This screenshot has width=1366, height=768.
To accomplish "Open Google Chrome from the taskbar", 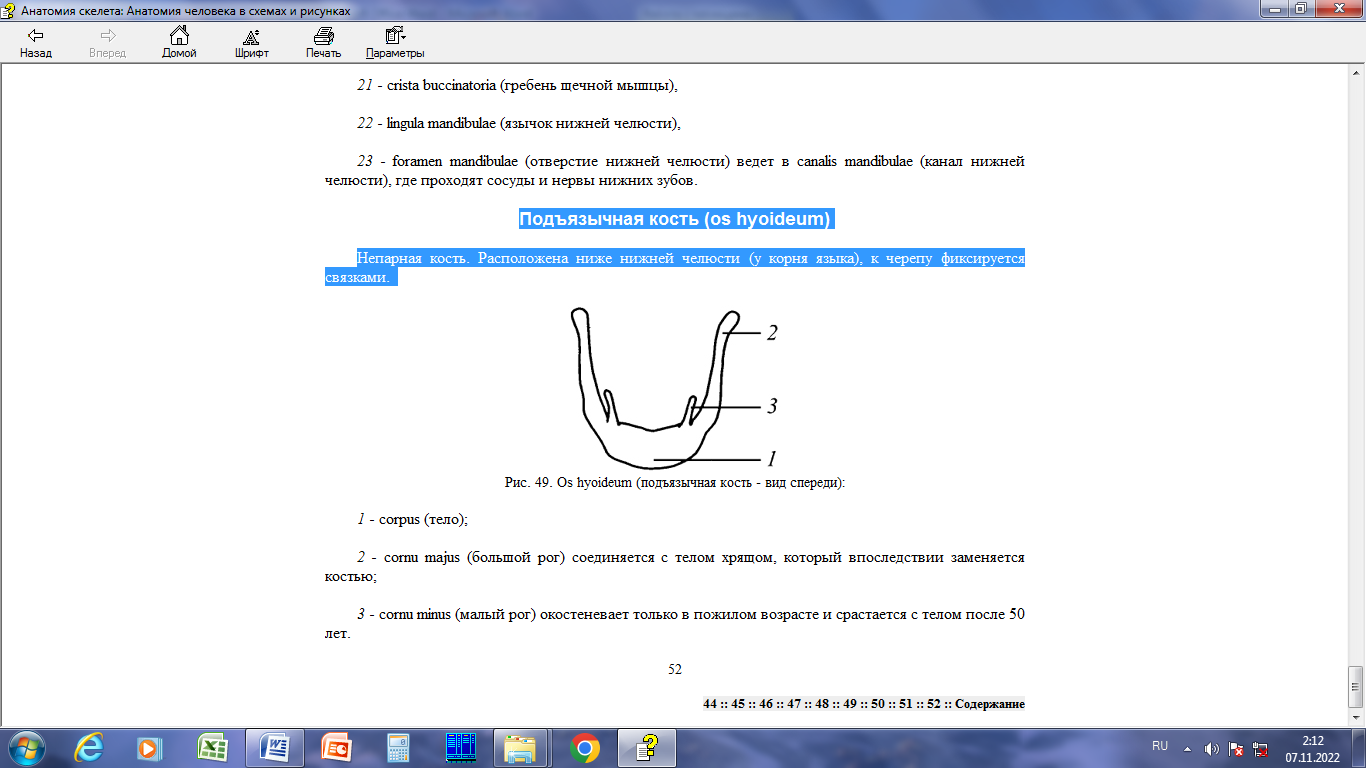I will pyautogui.click(x=584, y=747).
